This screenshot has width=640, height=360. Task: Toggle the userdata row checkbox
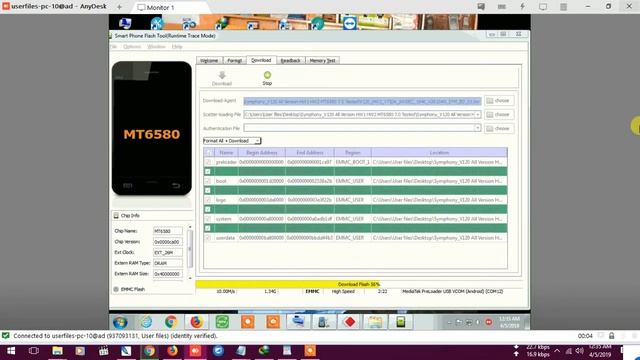(208, 238)
